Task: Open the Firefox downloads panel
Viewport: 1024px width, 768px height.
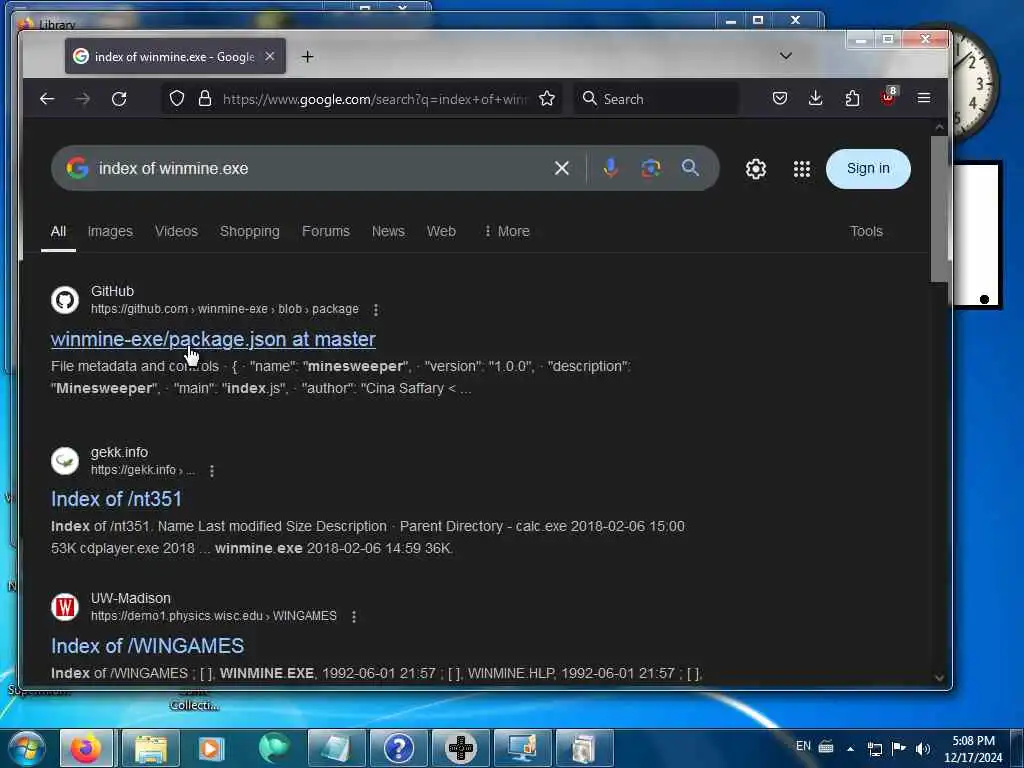Action: [815, 99]
